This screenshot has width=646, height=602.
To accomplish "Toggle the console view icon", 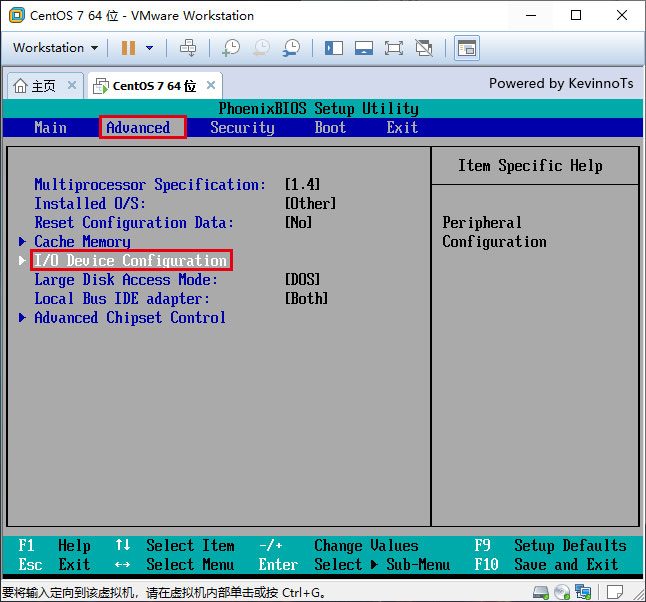I will click(x=467, y=48).
